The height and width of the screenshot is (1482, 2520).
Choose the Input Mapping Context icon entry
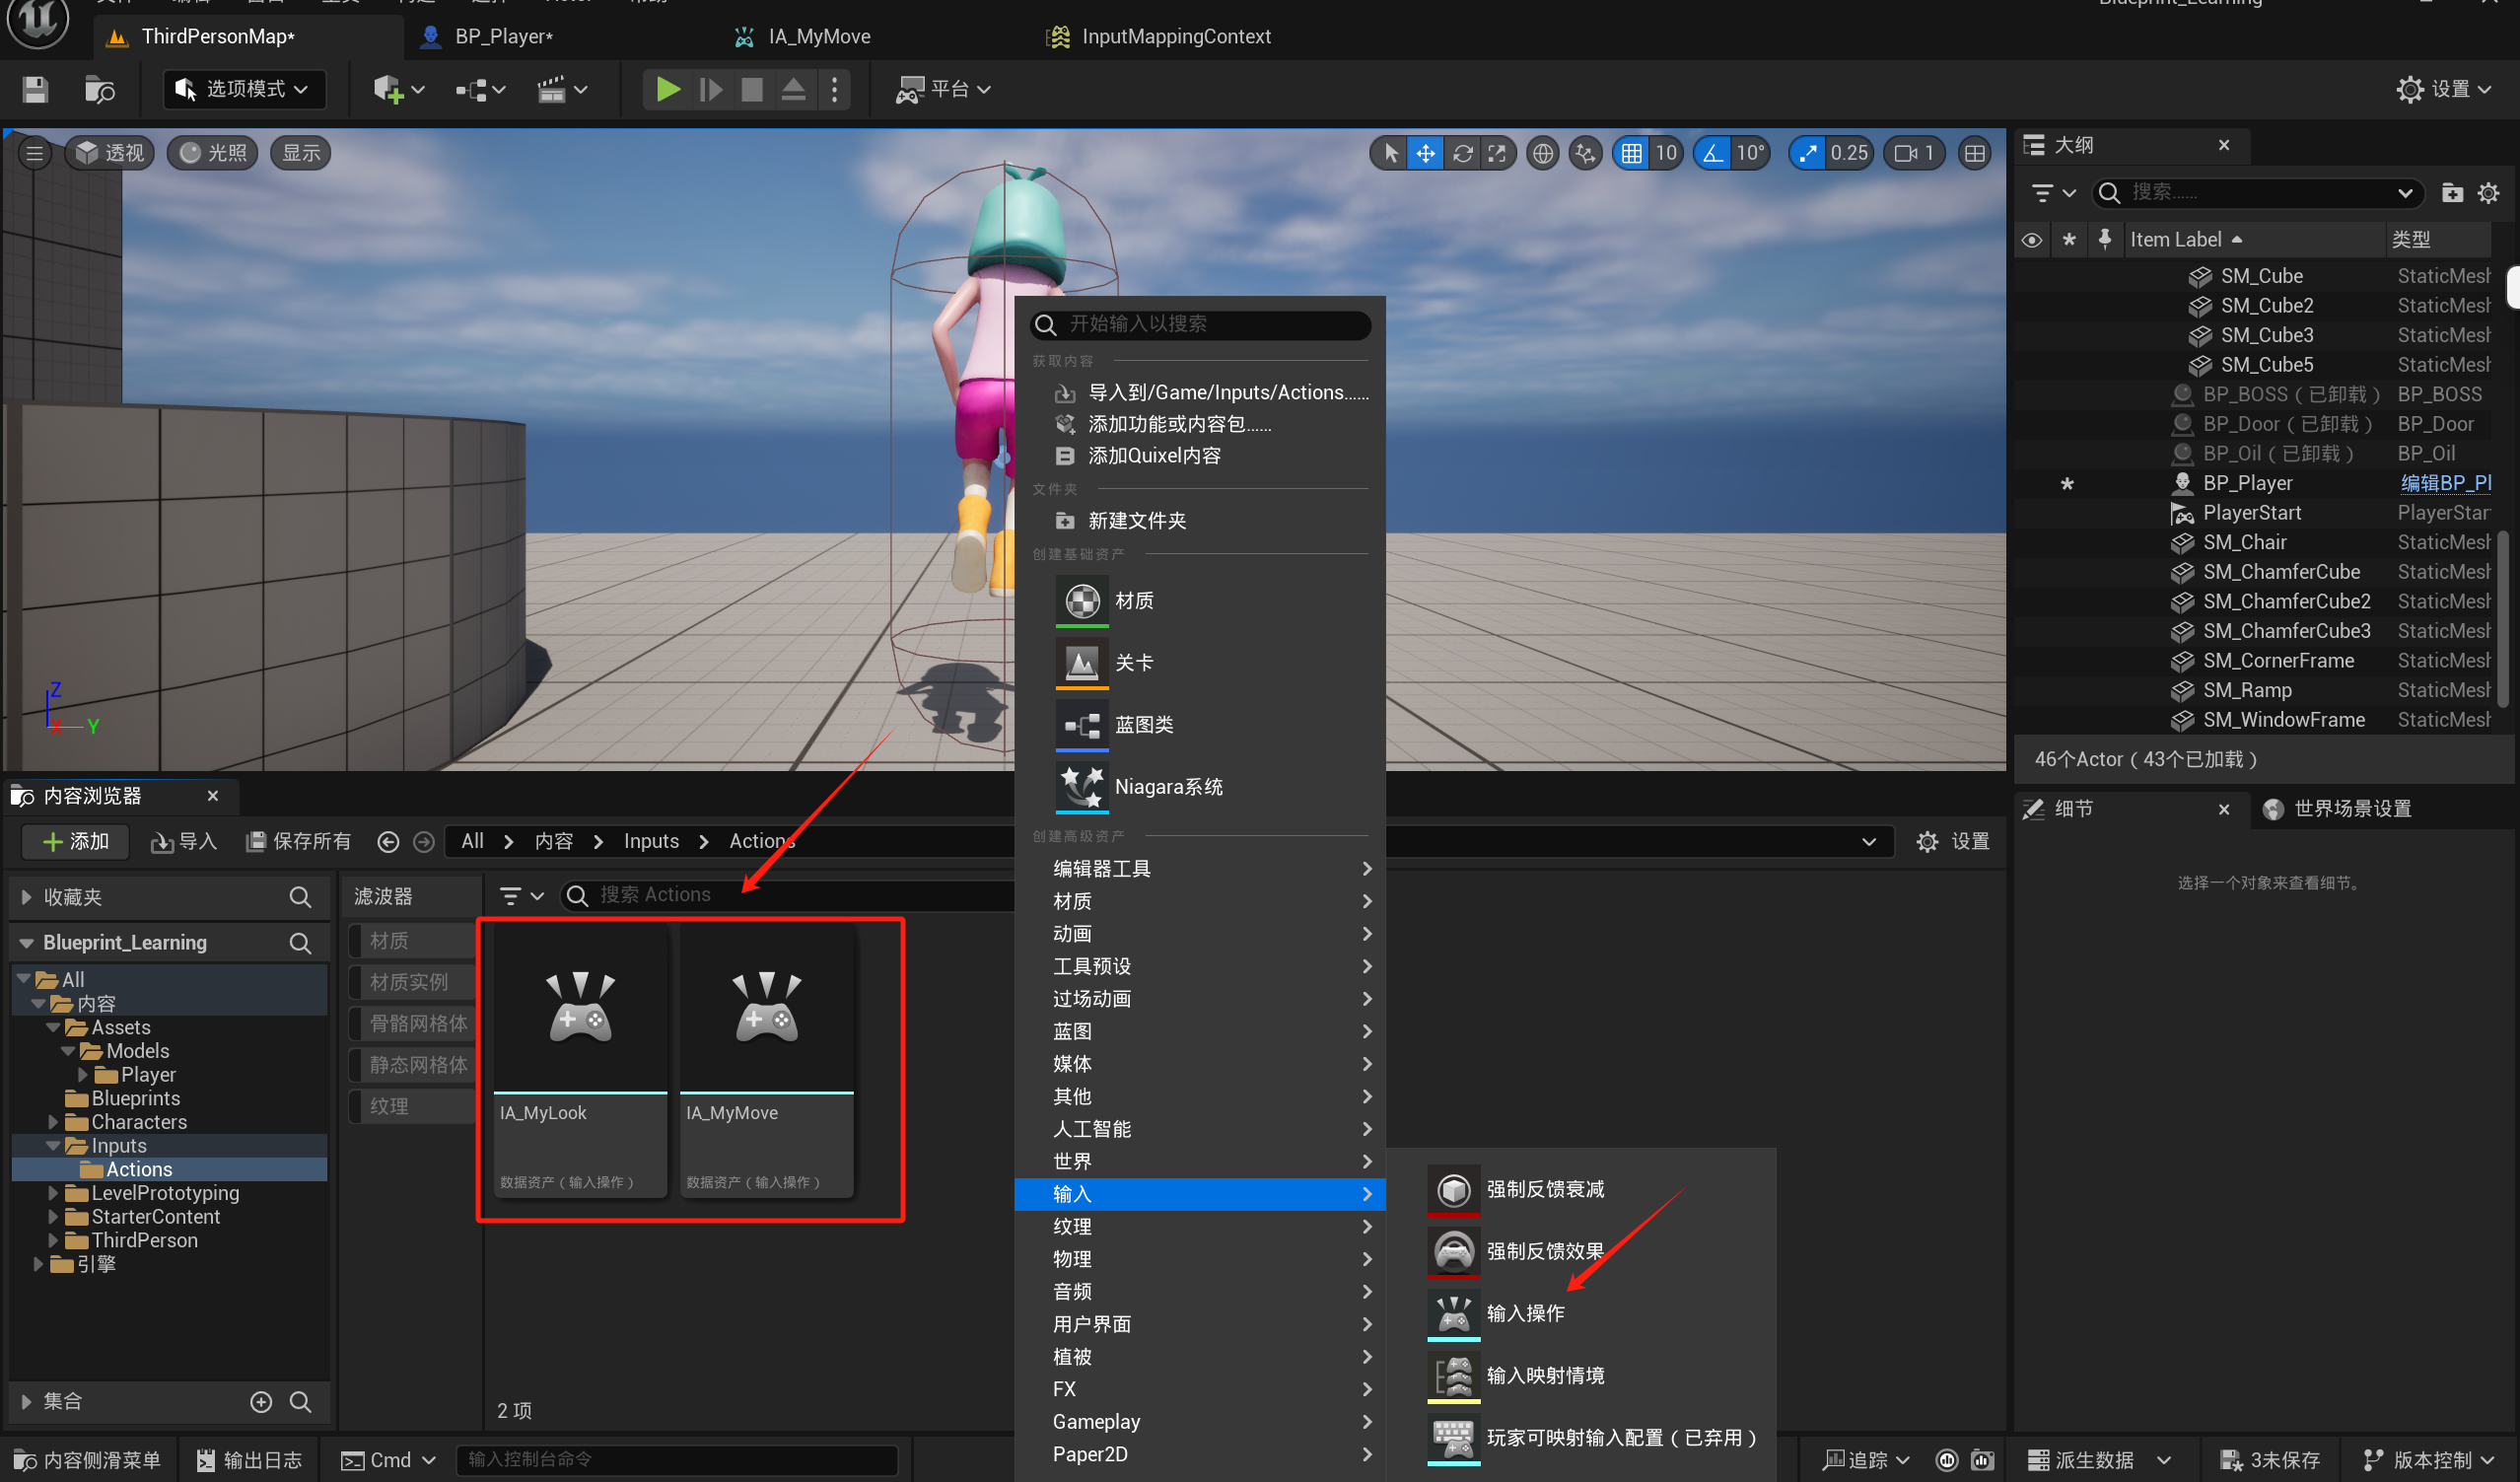pos(1453,1375)
